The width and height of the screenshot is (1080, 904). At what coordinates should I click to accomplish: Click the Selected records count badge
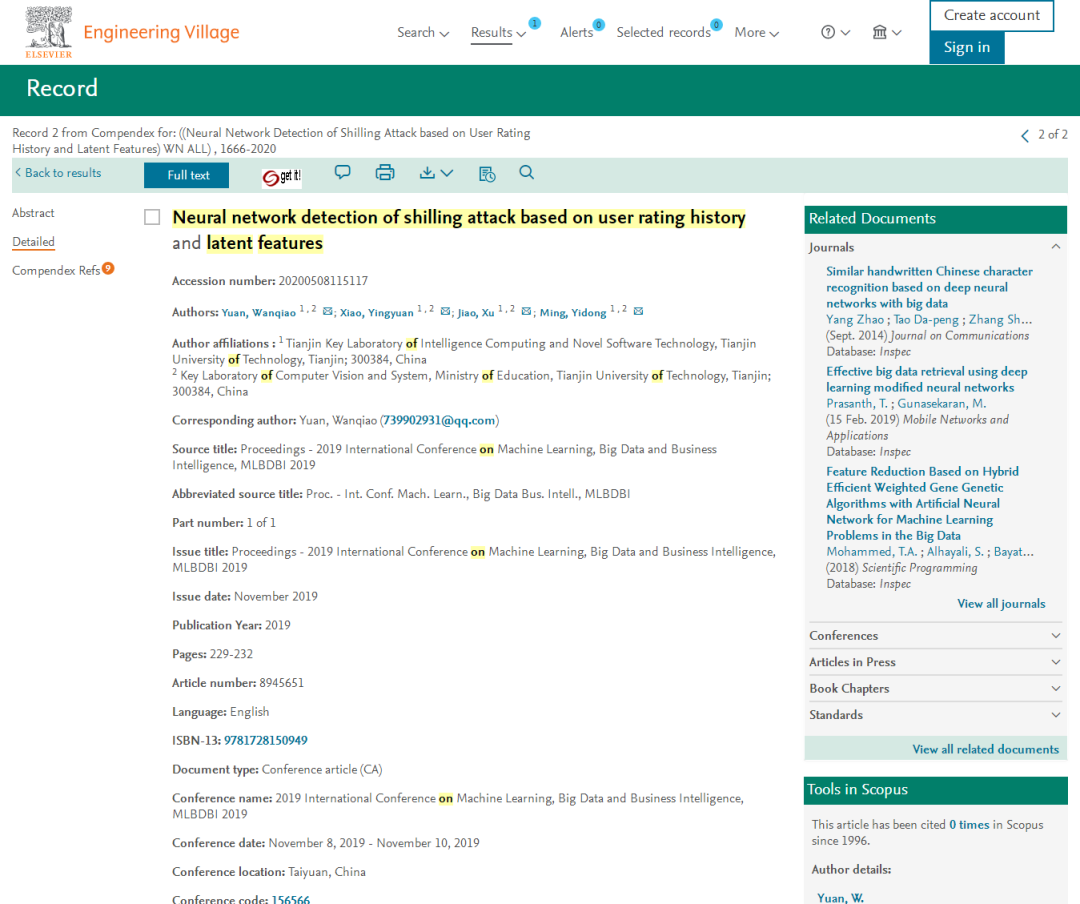point(716,25)
